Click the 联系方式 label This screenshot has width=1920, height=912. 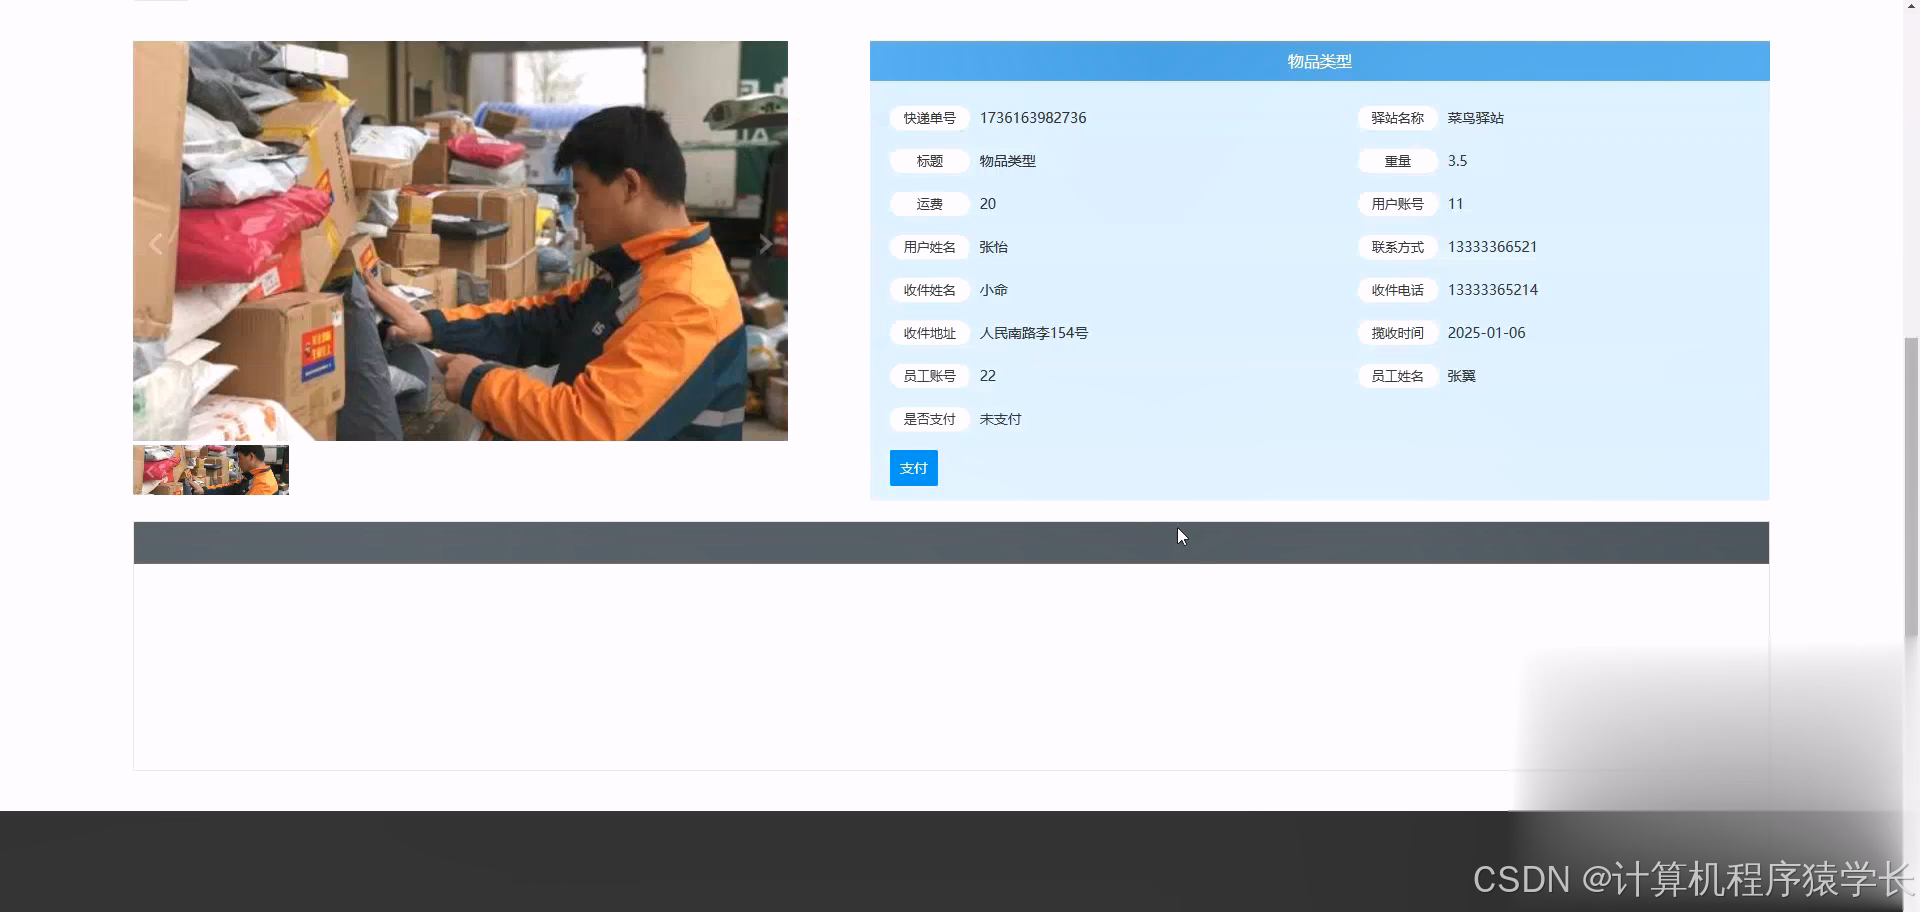pyautogui.click(x=1397, y=247)
